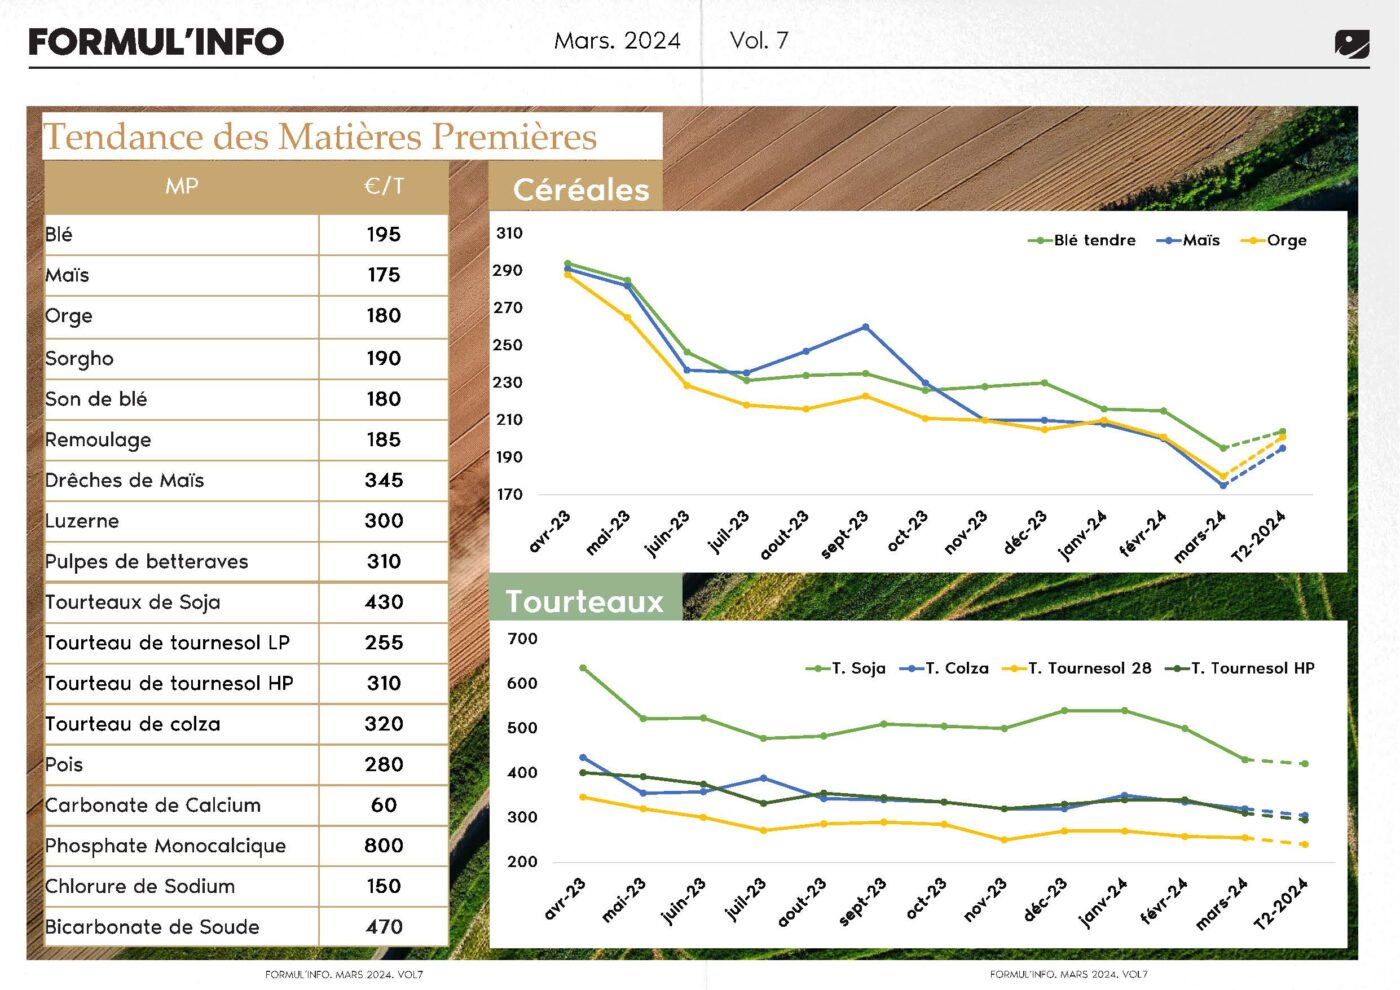Click the avr-23 label in Tourteaux chart
This screenshot has width=1400, height=990.
(x=564, y=898)
